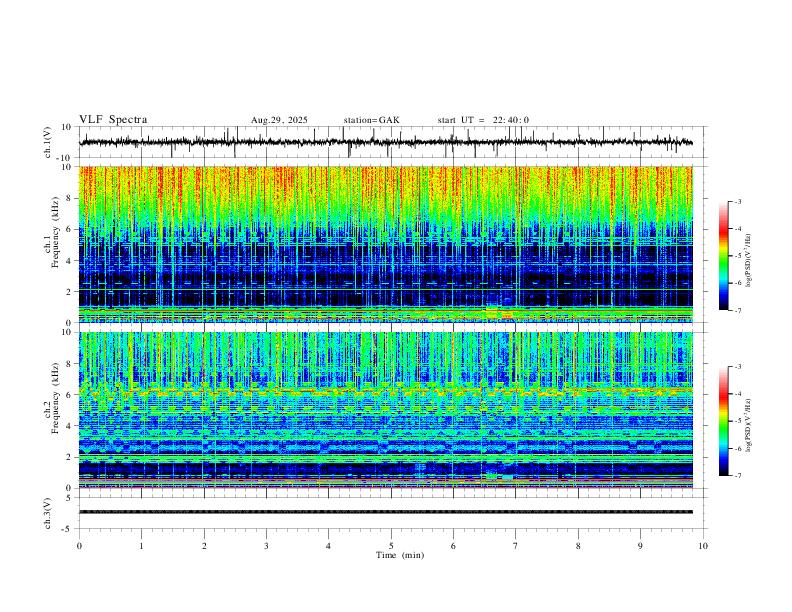Click the "4" kHz tick on ch.1 spectrogram
This screenshot has width=792, height=612.
click(x=70, y=261)
